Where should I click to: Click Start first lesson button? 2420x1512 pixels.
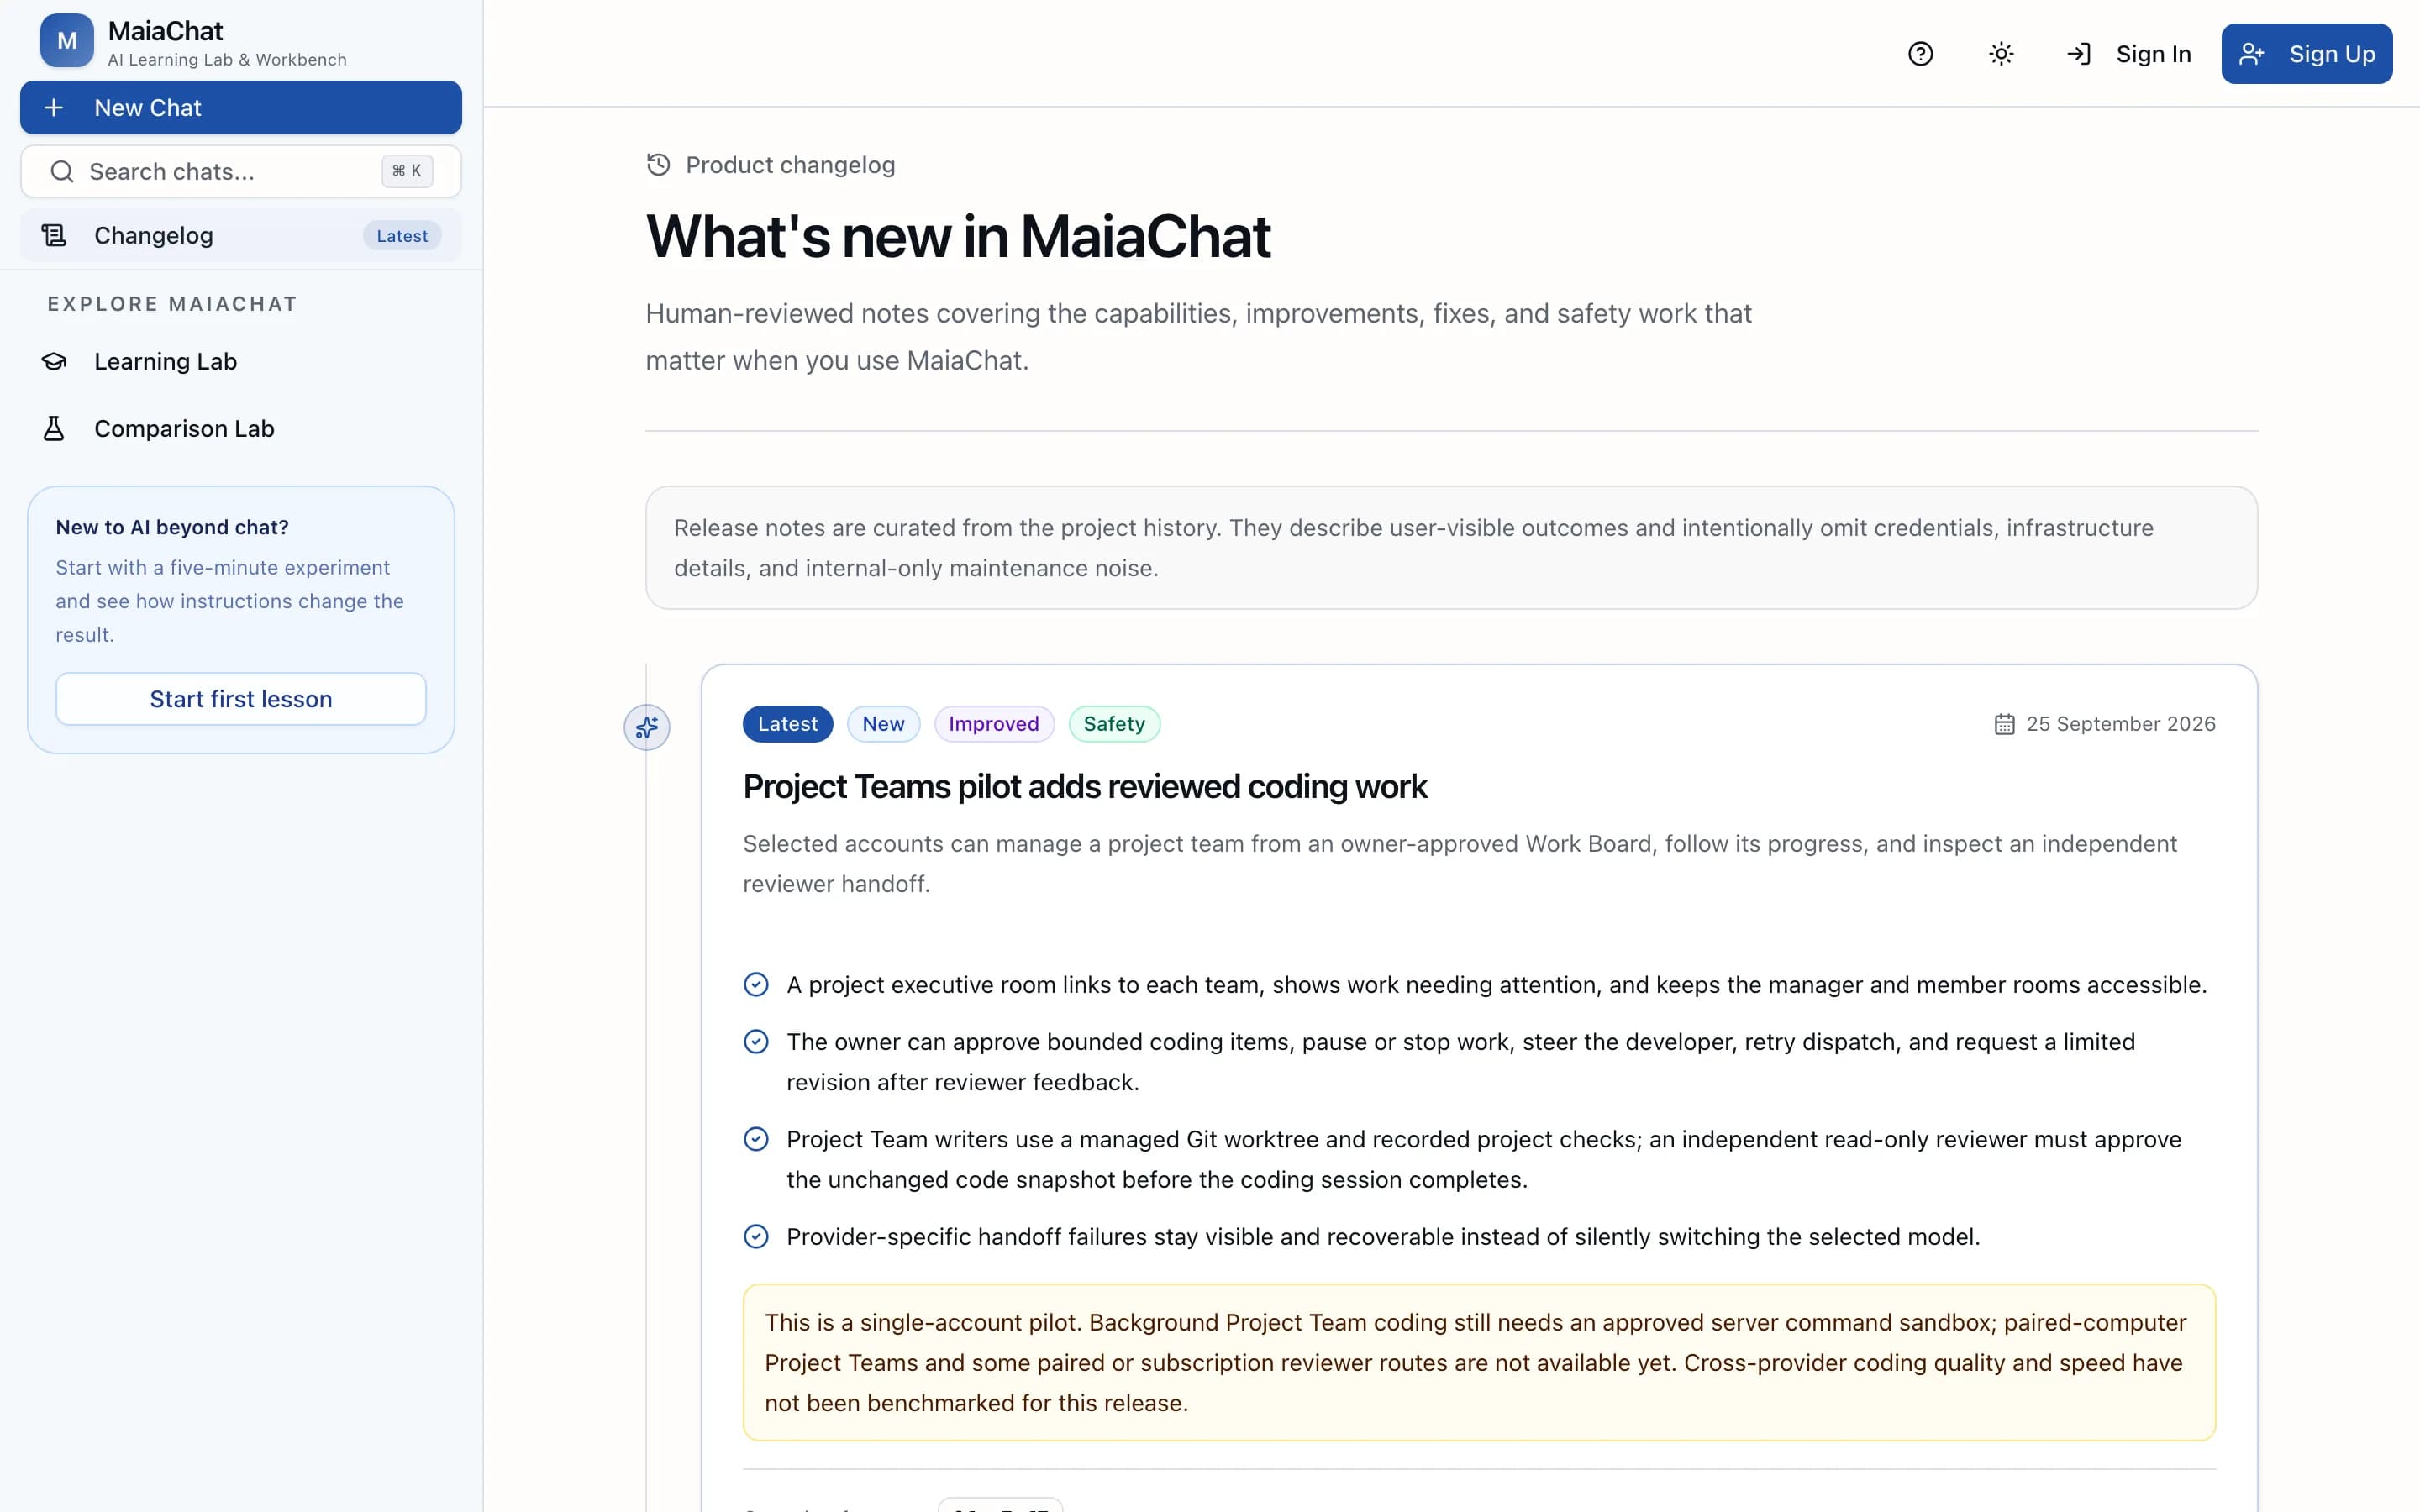[x=241, y=699]
